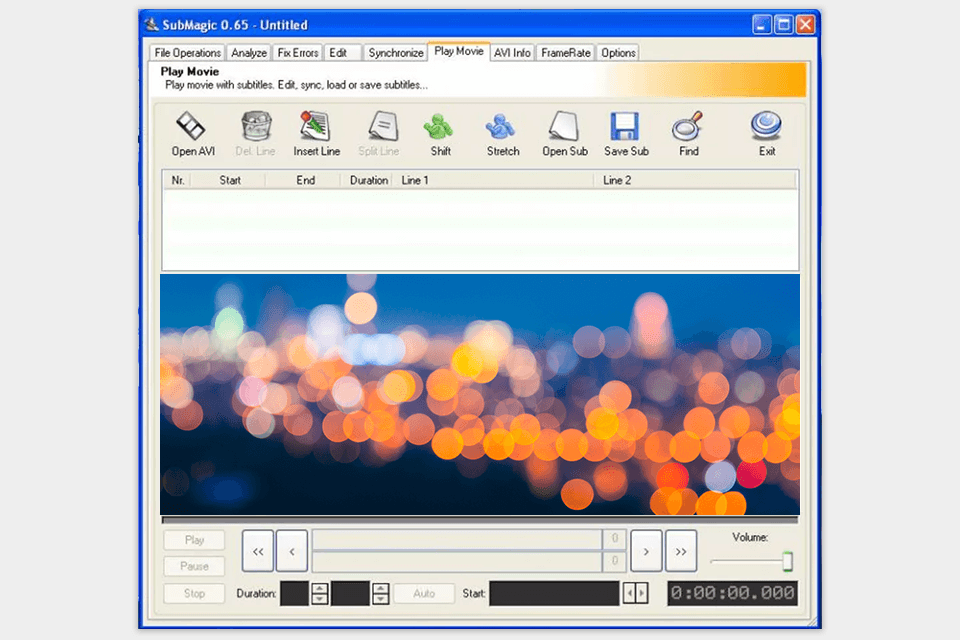Select the Split Line tool
Image resolution: width=960 pixels, height=640 pixels.
(379, 133)
